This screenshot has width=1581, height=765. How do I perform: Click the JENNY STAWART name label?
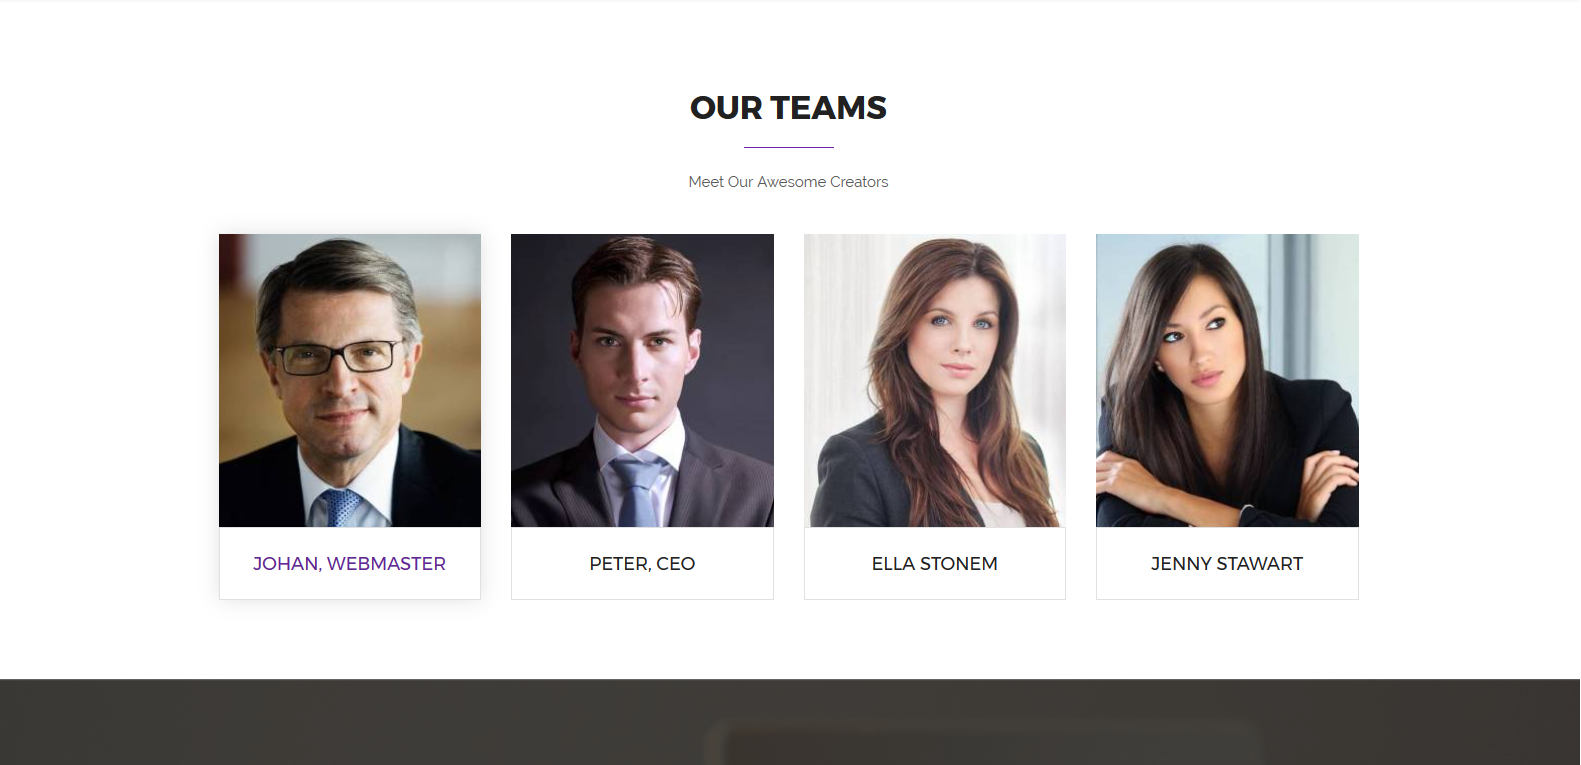tap(1227, 564)
